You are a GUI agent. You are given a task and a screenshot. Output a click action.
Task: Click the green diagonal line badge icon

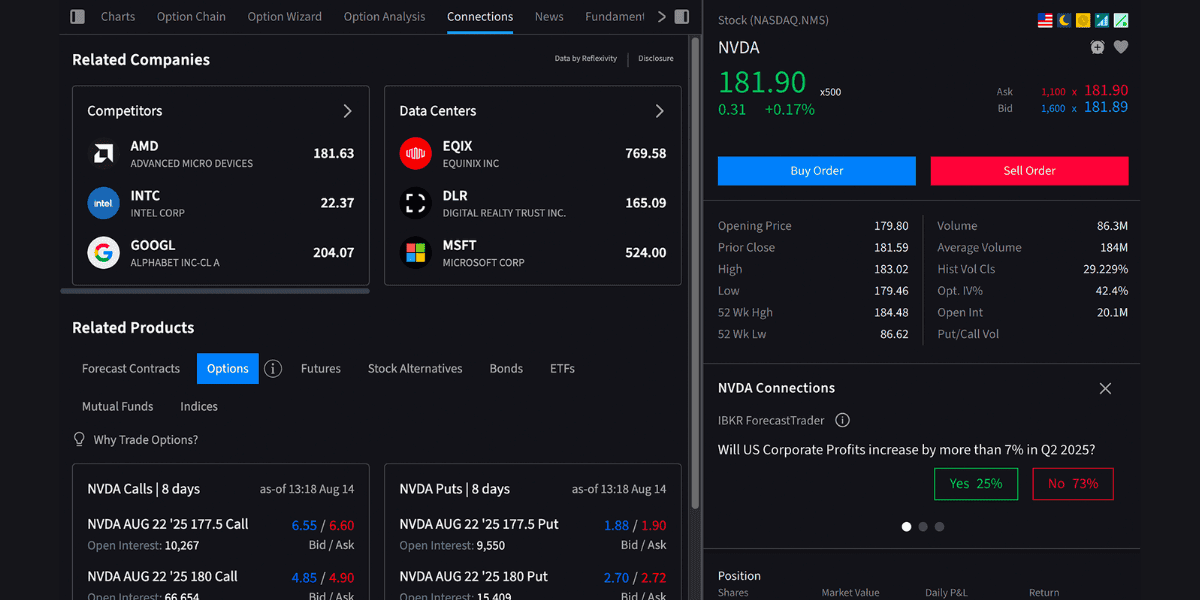(1121, 20)
